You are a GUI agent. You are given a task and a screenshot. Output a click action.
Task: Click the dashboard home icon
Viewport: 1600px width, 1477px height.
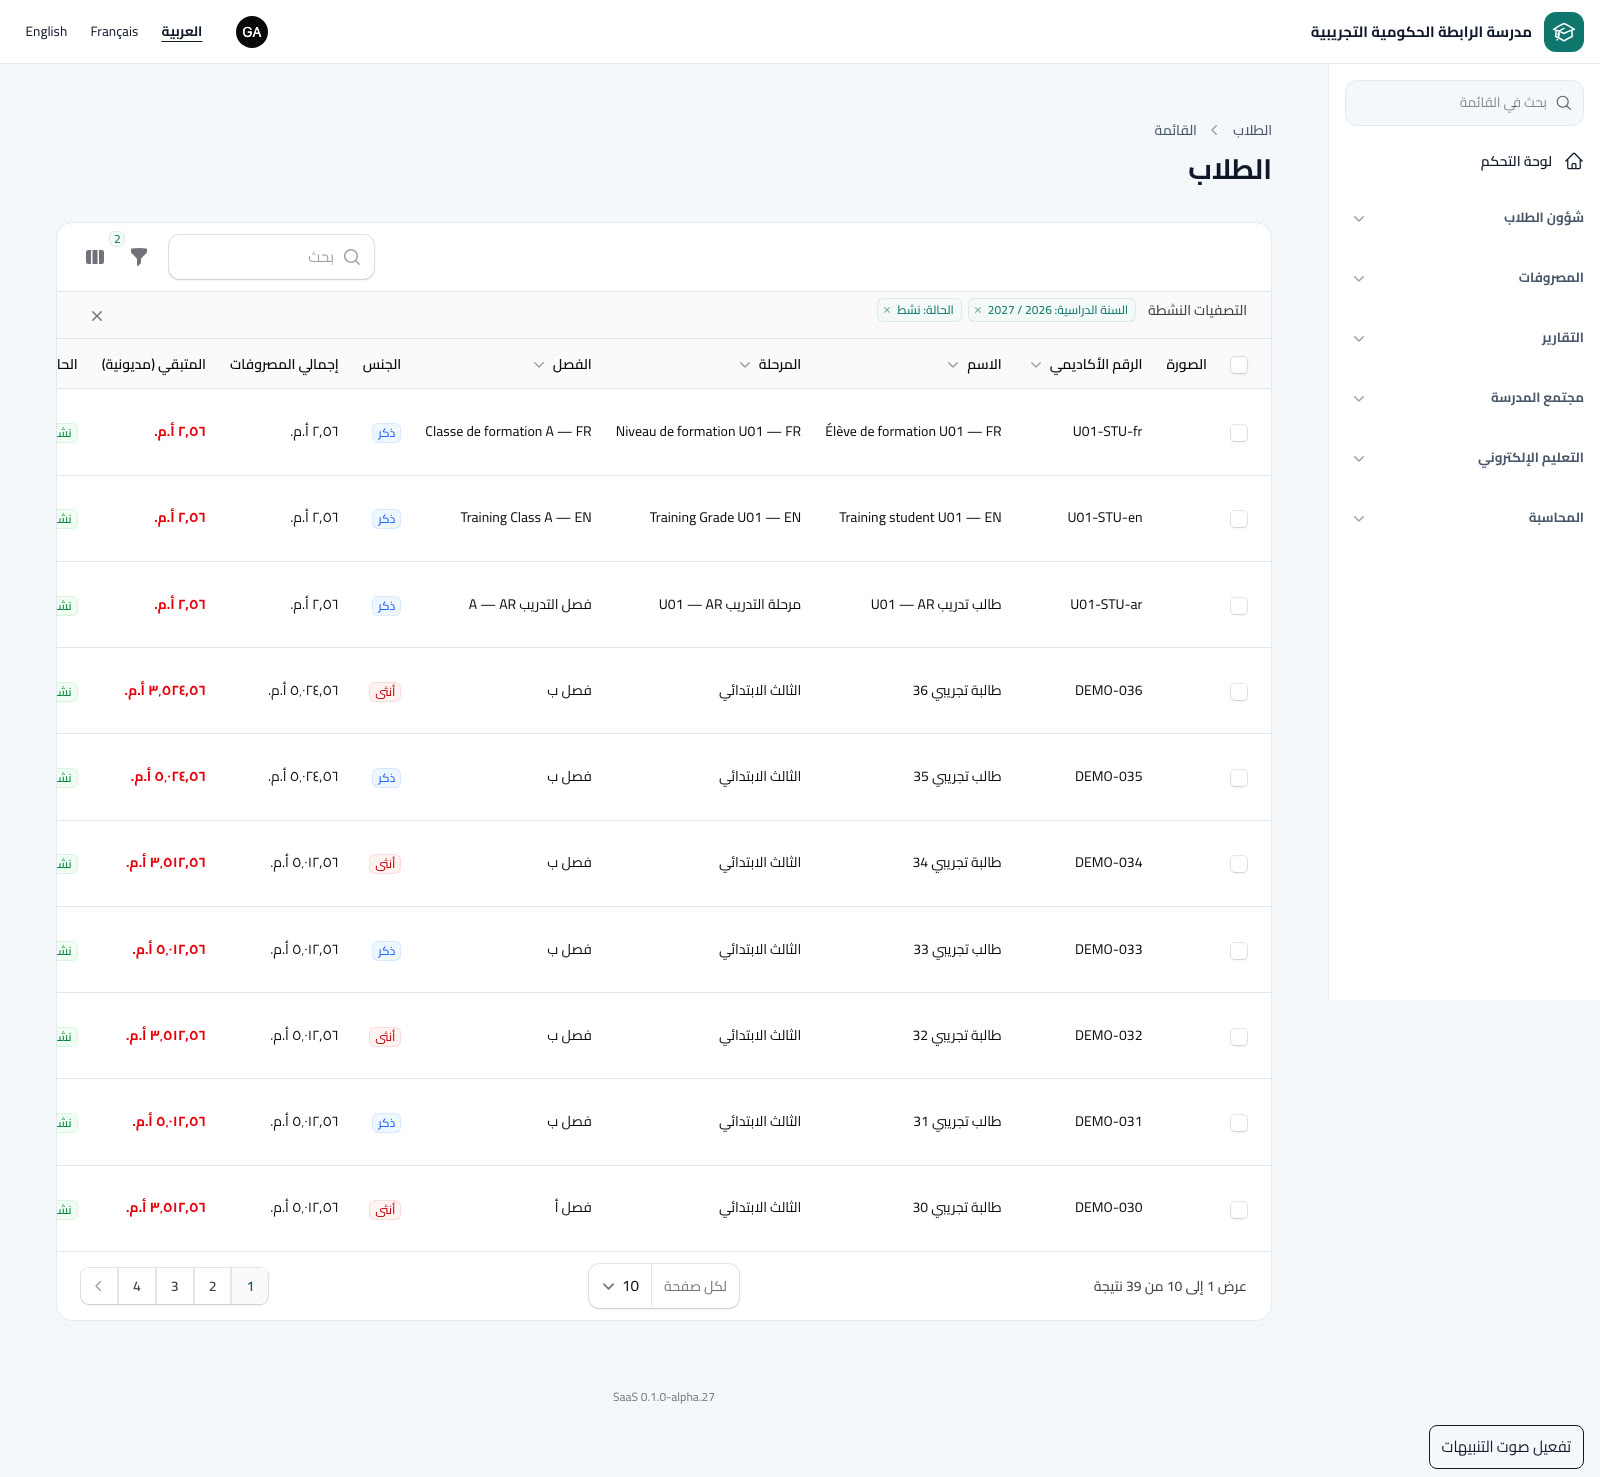1574,161
